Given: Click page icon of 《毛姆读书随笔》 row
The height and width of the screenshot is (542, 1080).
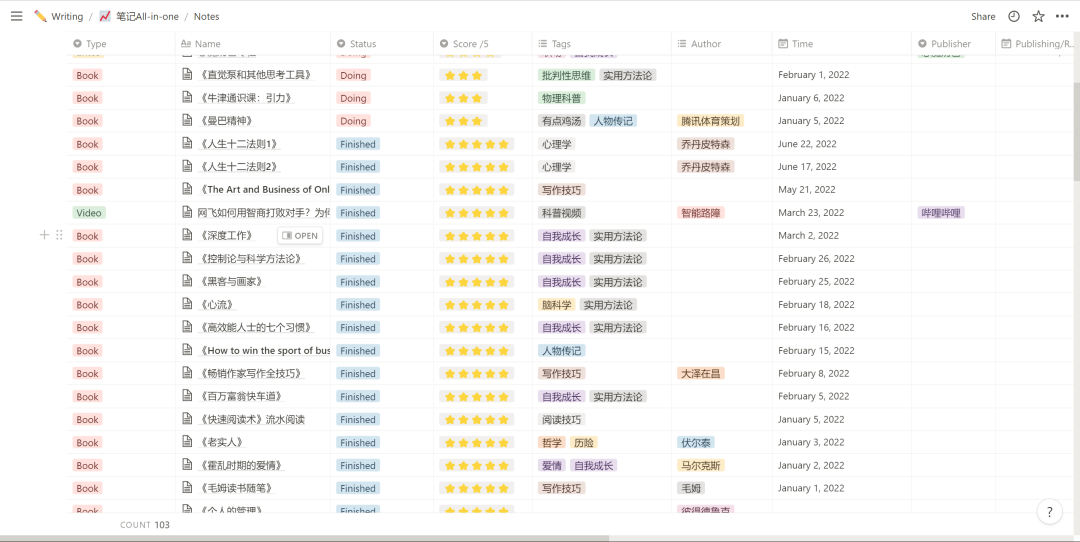Looking at the screenshot, I should coord(187,488).
